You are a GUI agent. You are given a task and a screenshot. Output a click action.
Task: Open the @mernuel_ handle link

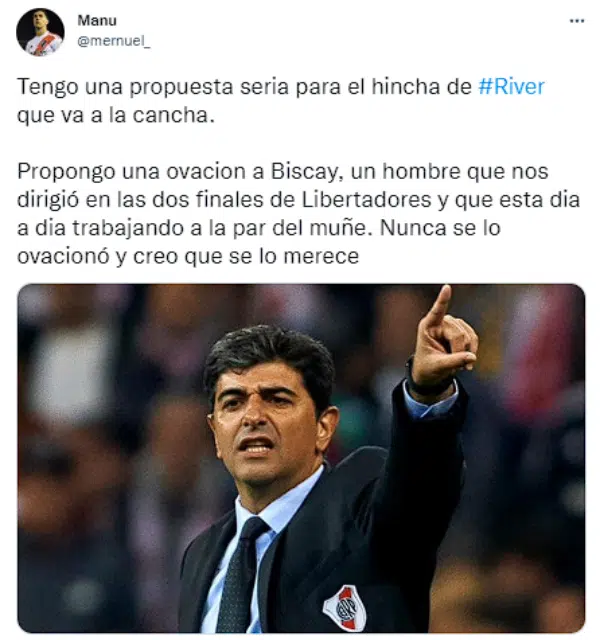[x=114, y=41]
